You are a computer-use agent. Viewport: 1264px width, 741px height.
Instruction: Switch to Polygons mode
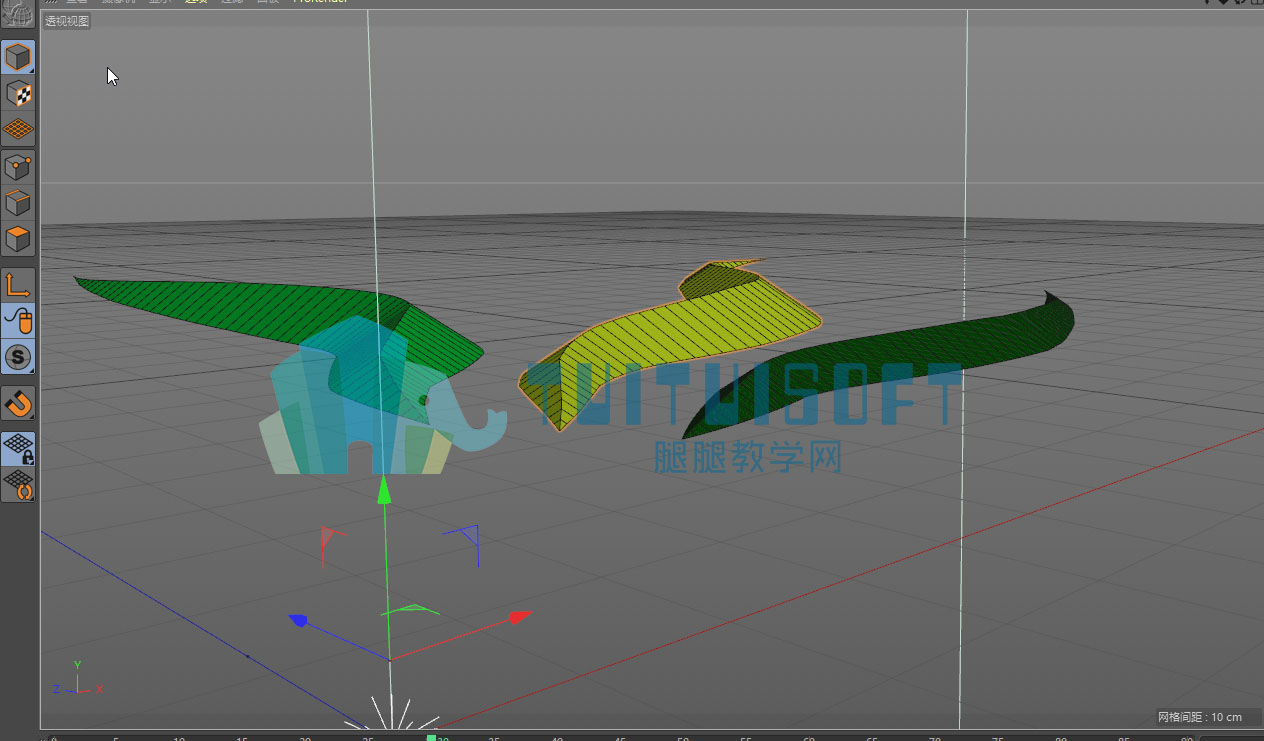pos(18,239)
